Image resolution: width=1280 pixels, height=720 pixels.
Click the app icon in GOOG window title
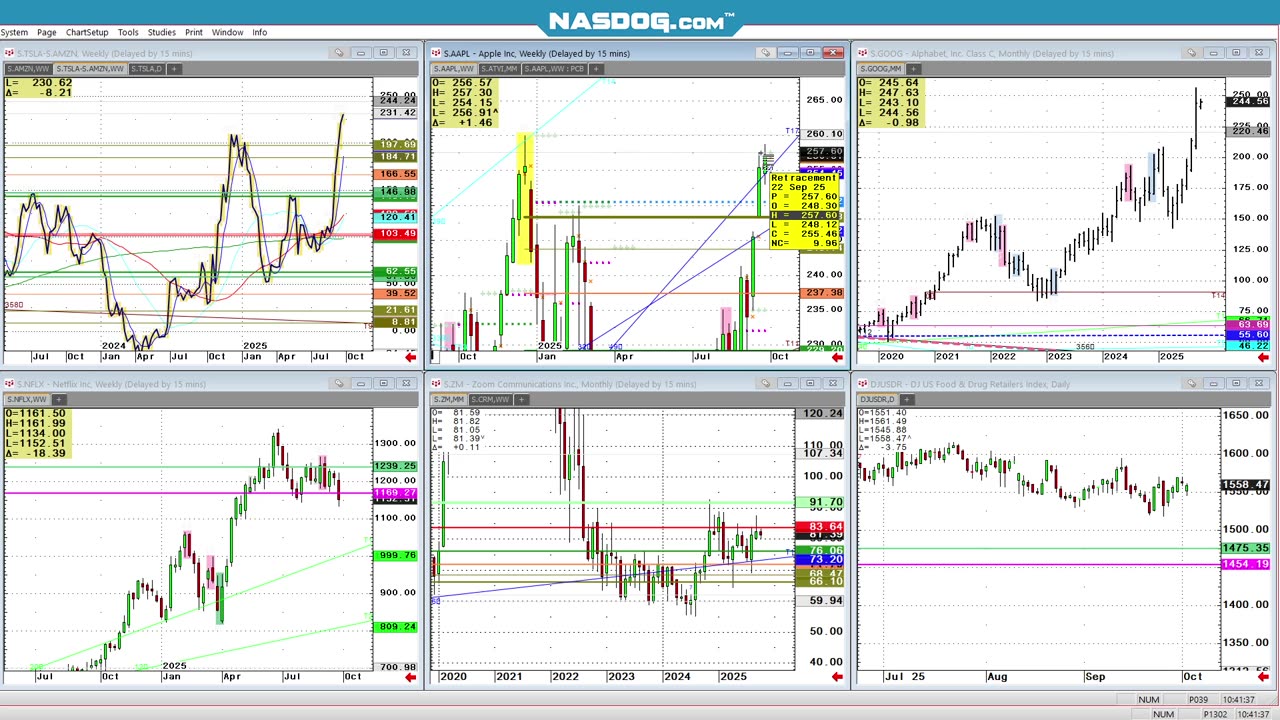tap(862, 53)
